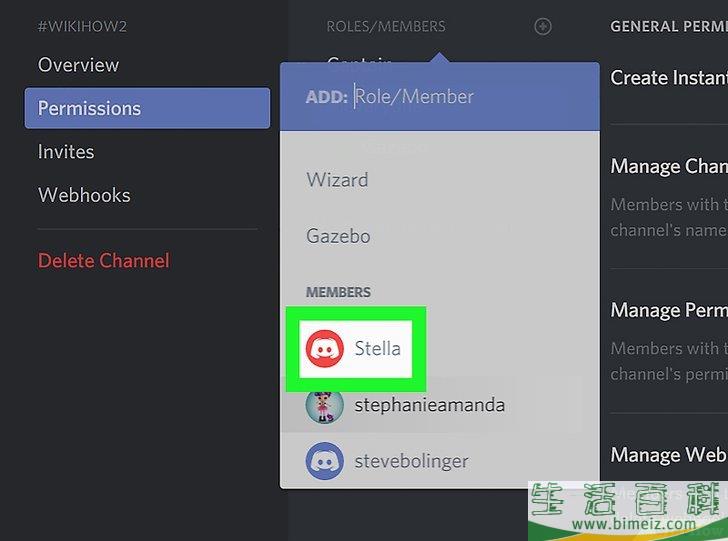The height and width of the screenshot is (541, 728).
Task: Choose stephanieamanda's doll avatar picture
Action: tap(324, 406)
